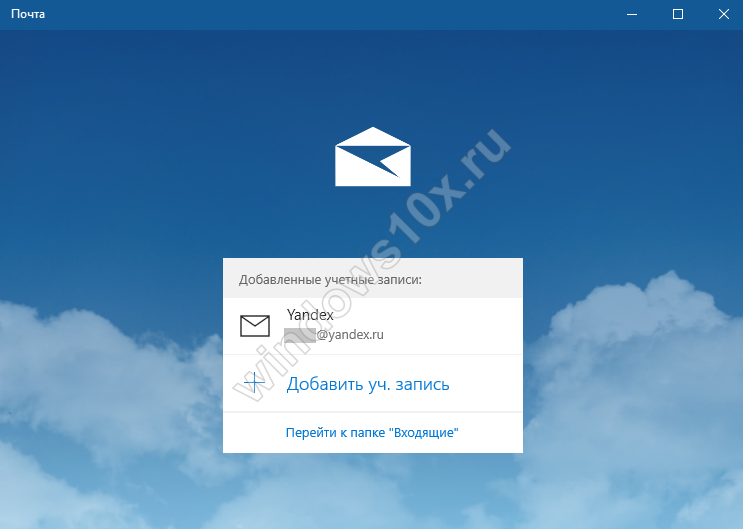Close the Почта window
The height and width of the screenshot is (529, 743).
724,14
